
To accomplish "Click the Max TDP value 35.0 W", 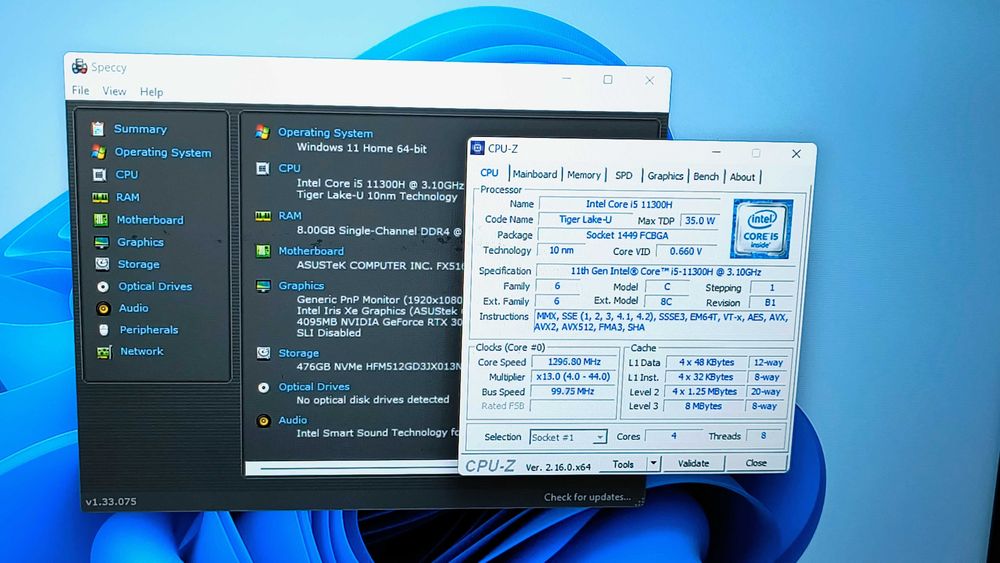I will [x=700, y=221].
